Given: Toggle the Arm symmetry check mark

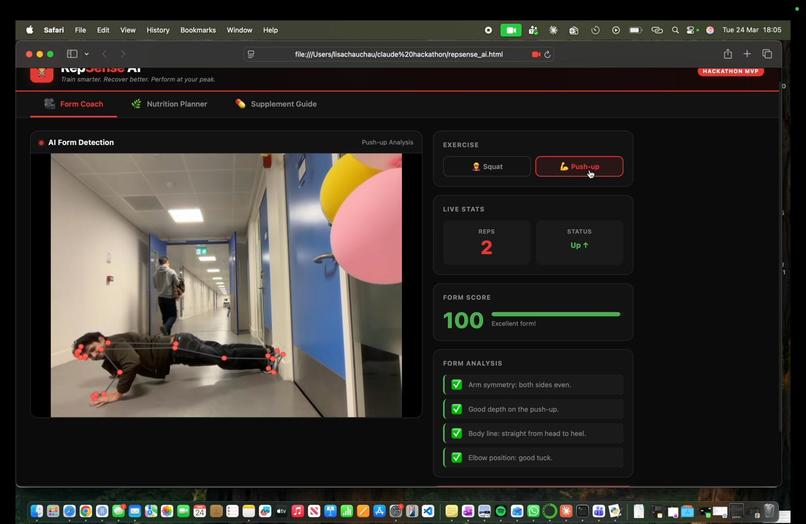Looking at the screenshot, I should [x=456, y=385].
